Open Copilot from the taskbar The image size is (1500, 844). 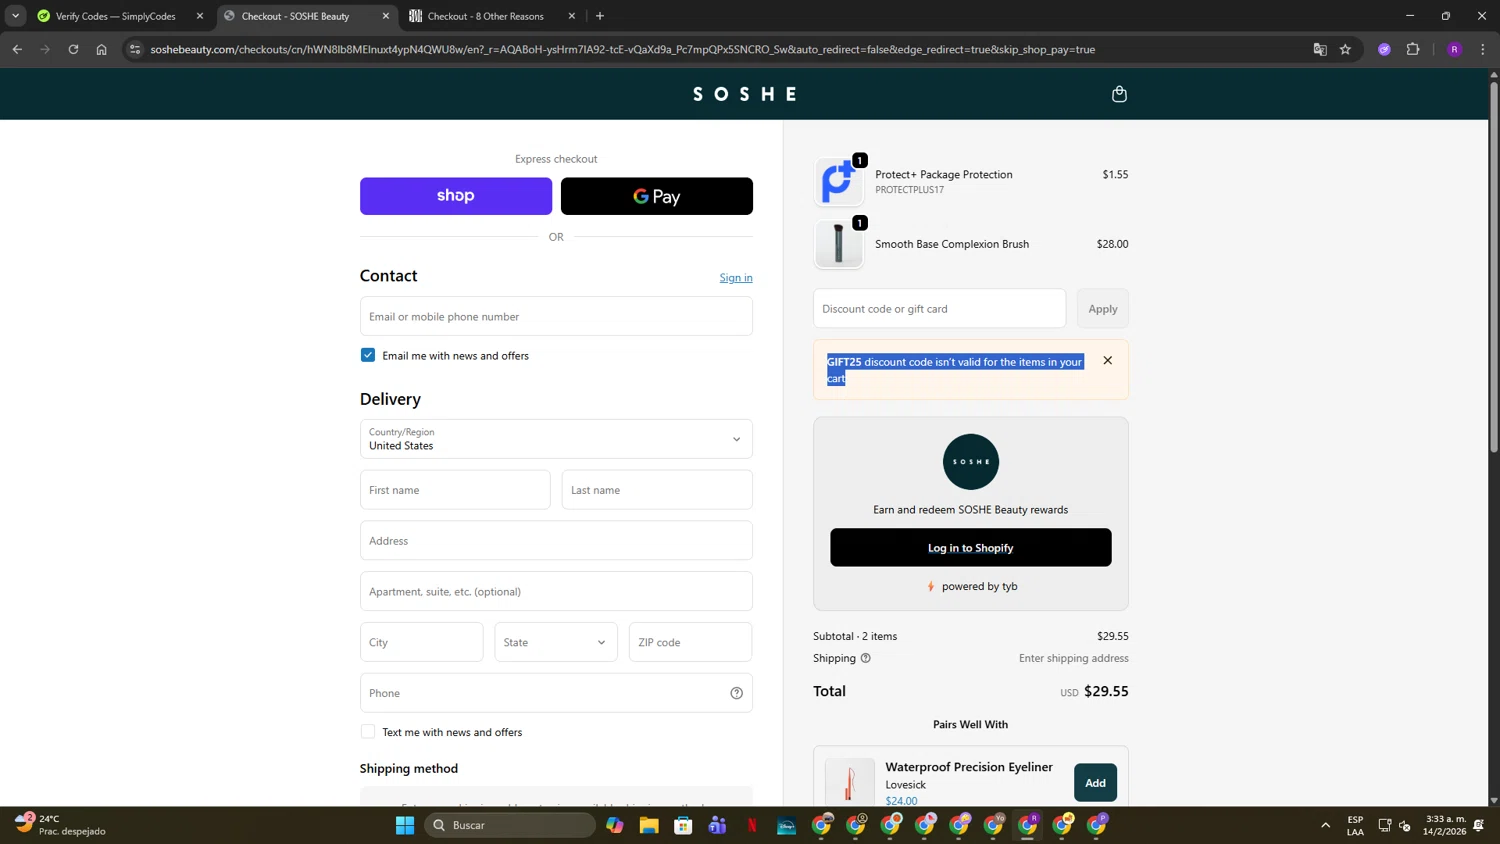pos(614,825)
